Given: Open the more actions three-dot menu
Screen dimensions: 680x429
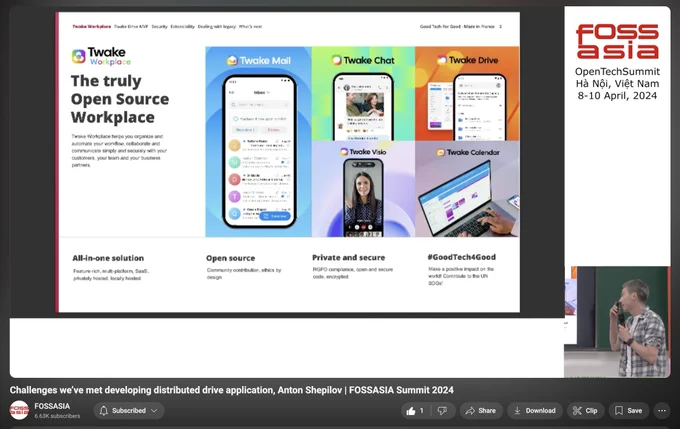Looking at the screenshot, I should coord(662,410).
